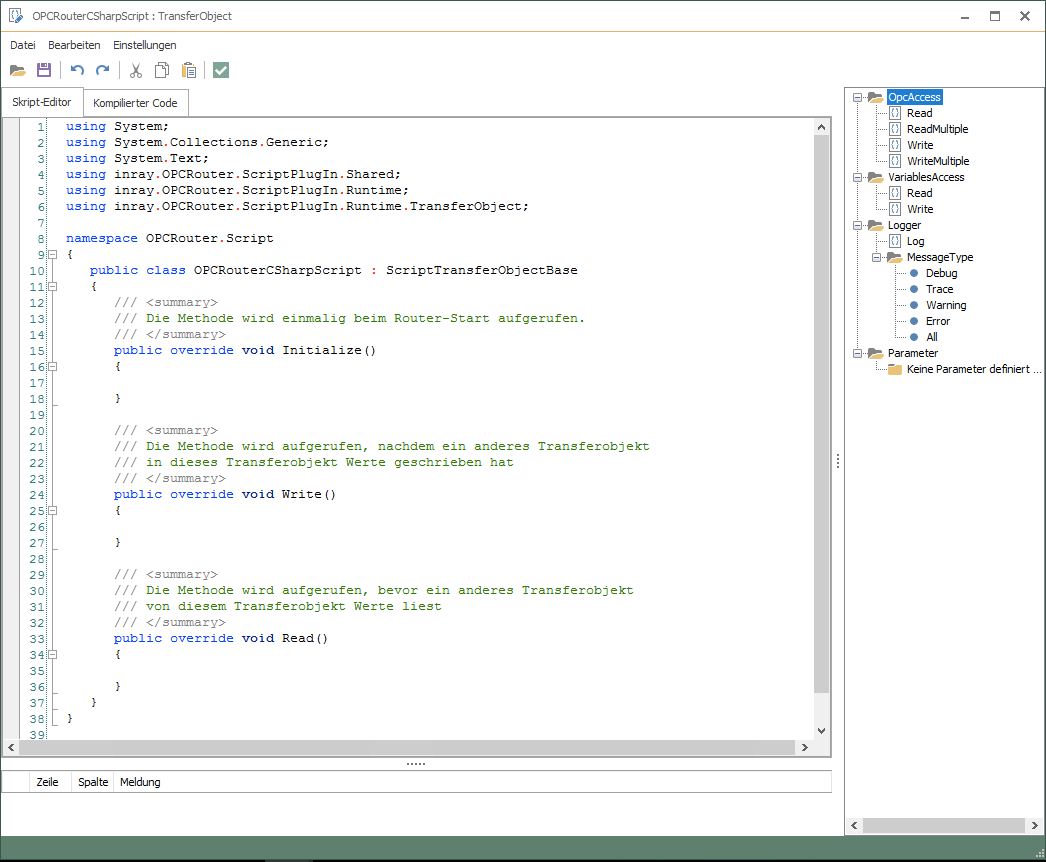Open the Einstellungen menu
This screenshot has height=862, width=1046.
coord(145,45)
